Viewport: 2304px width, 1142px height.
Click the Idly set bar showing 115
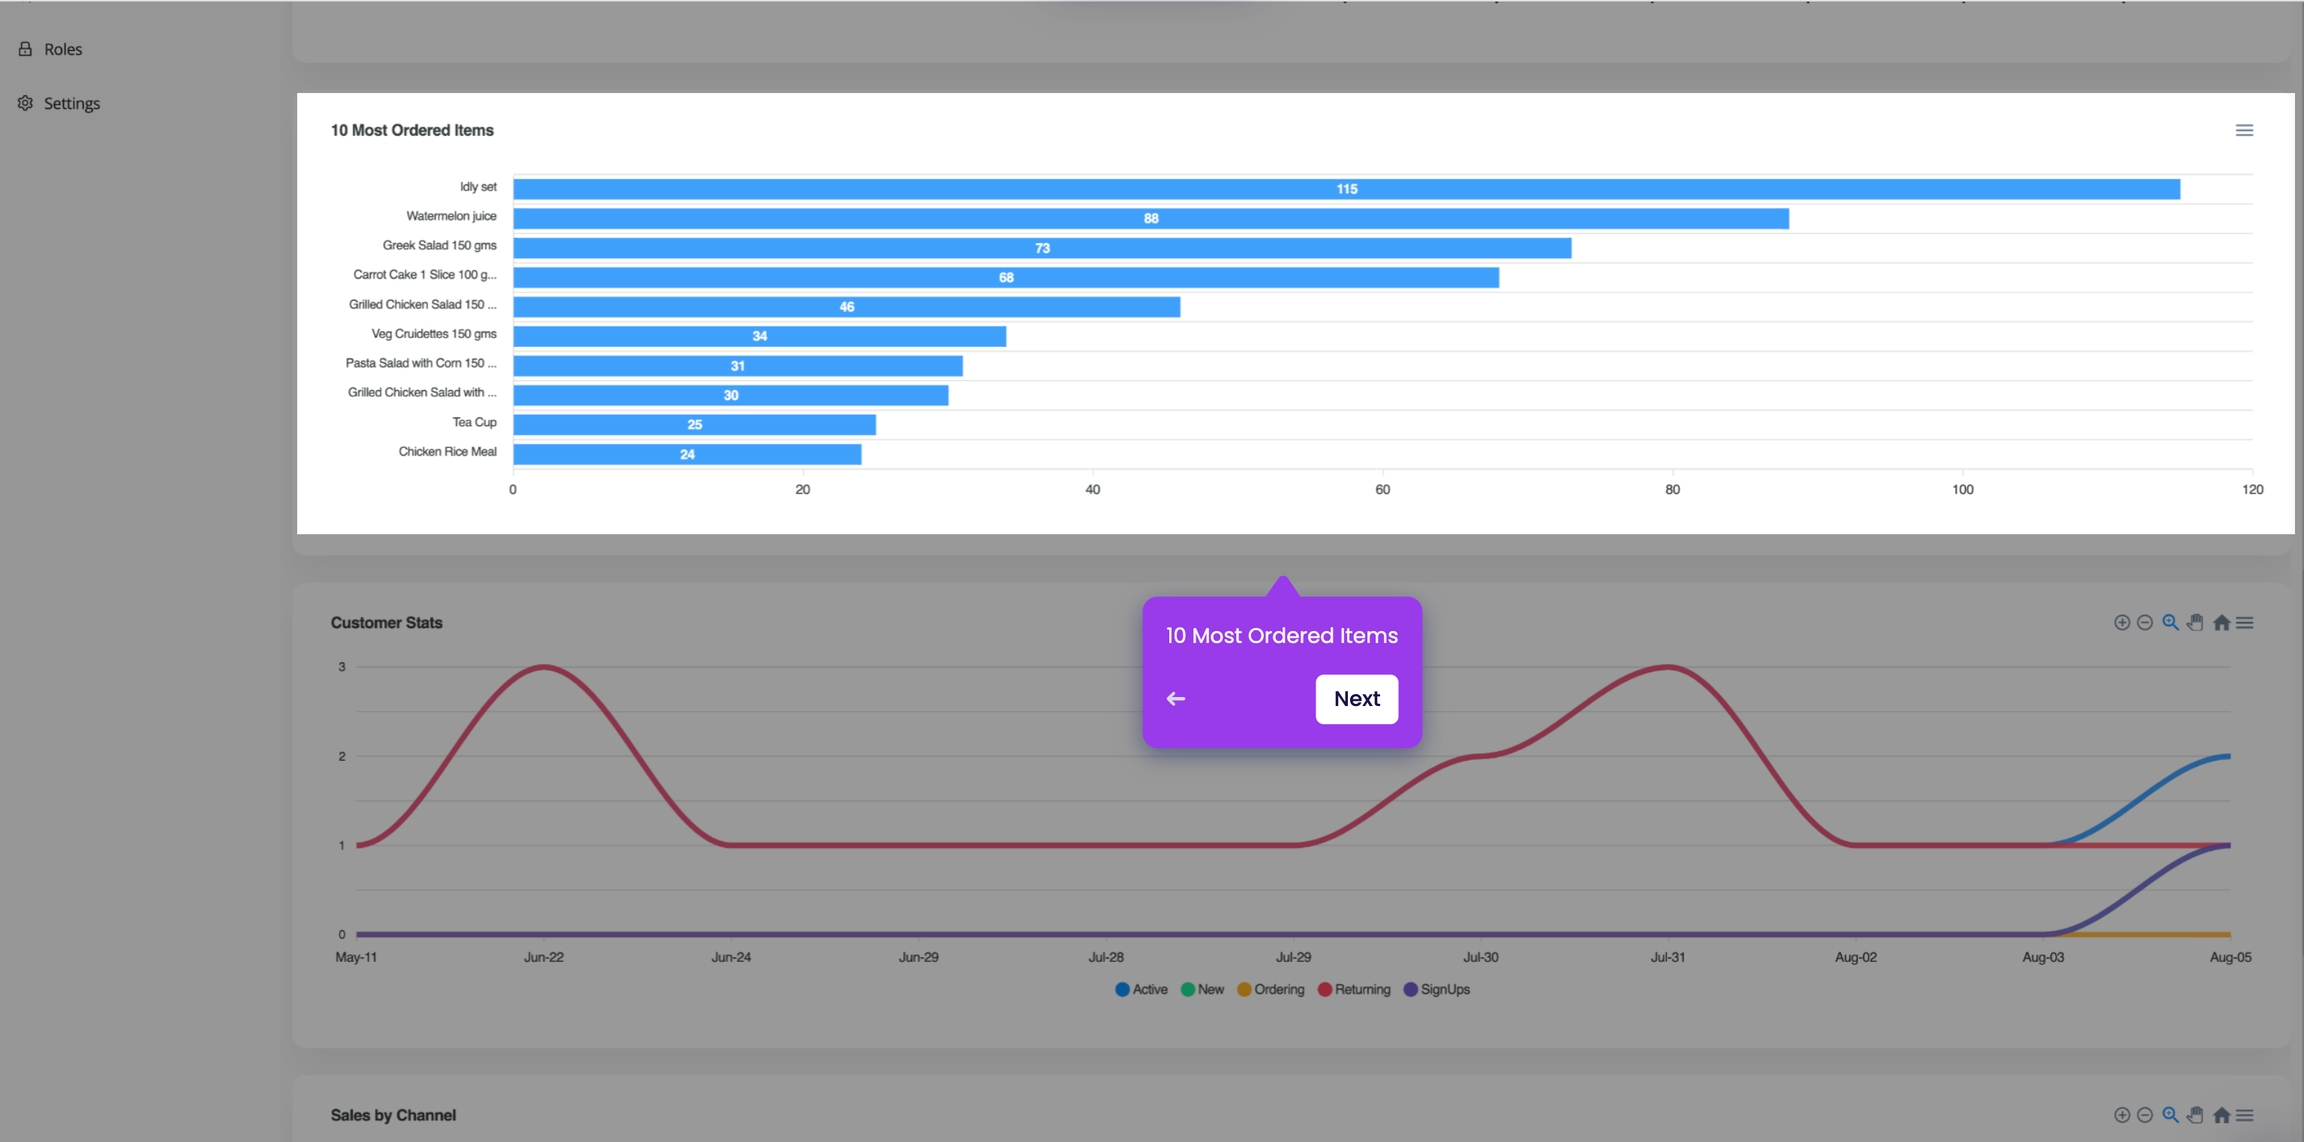click(1346, 189)
